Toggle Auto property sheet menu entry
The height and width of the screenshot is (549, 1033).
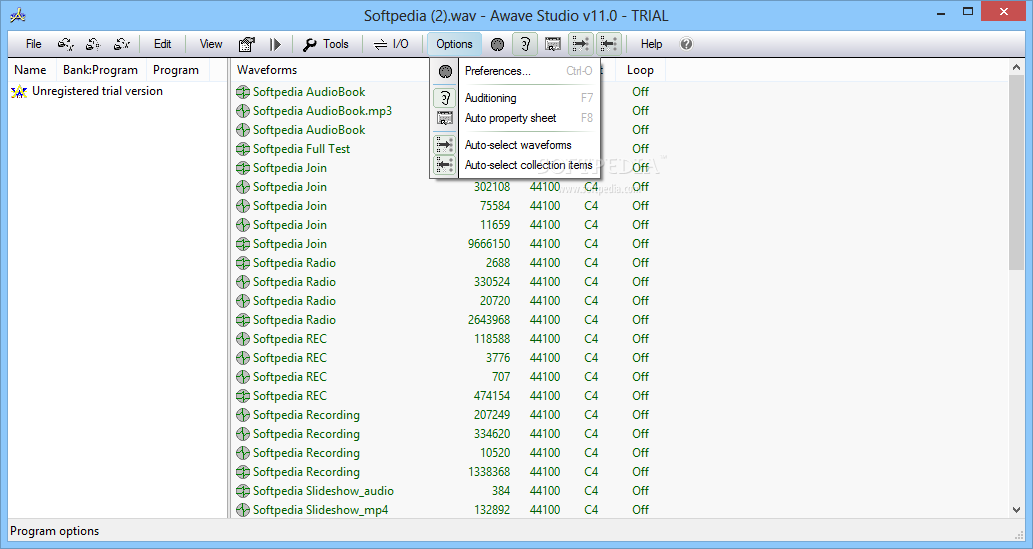click(x=515, y=118)
